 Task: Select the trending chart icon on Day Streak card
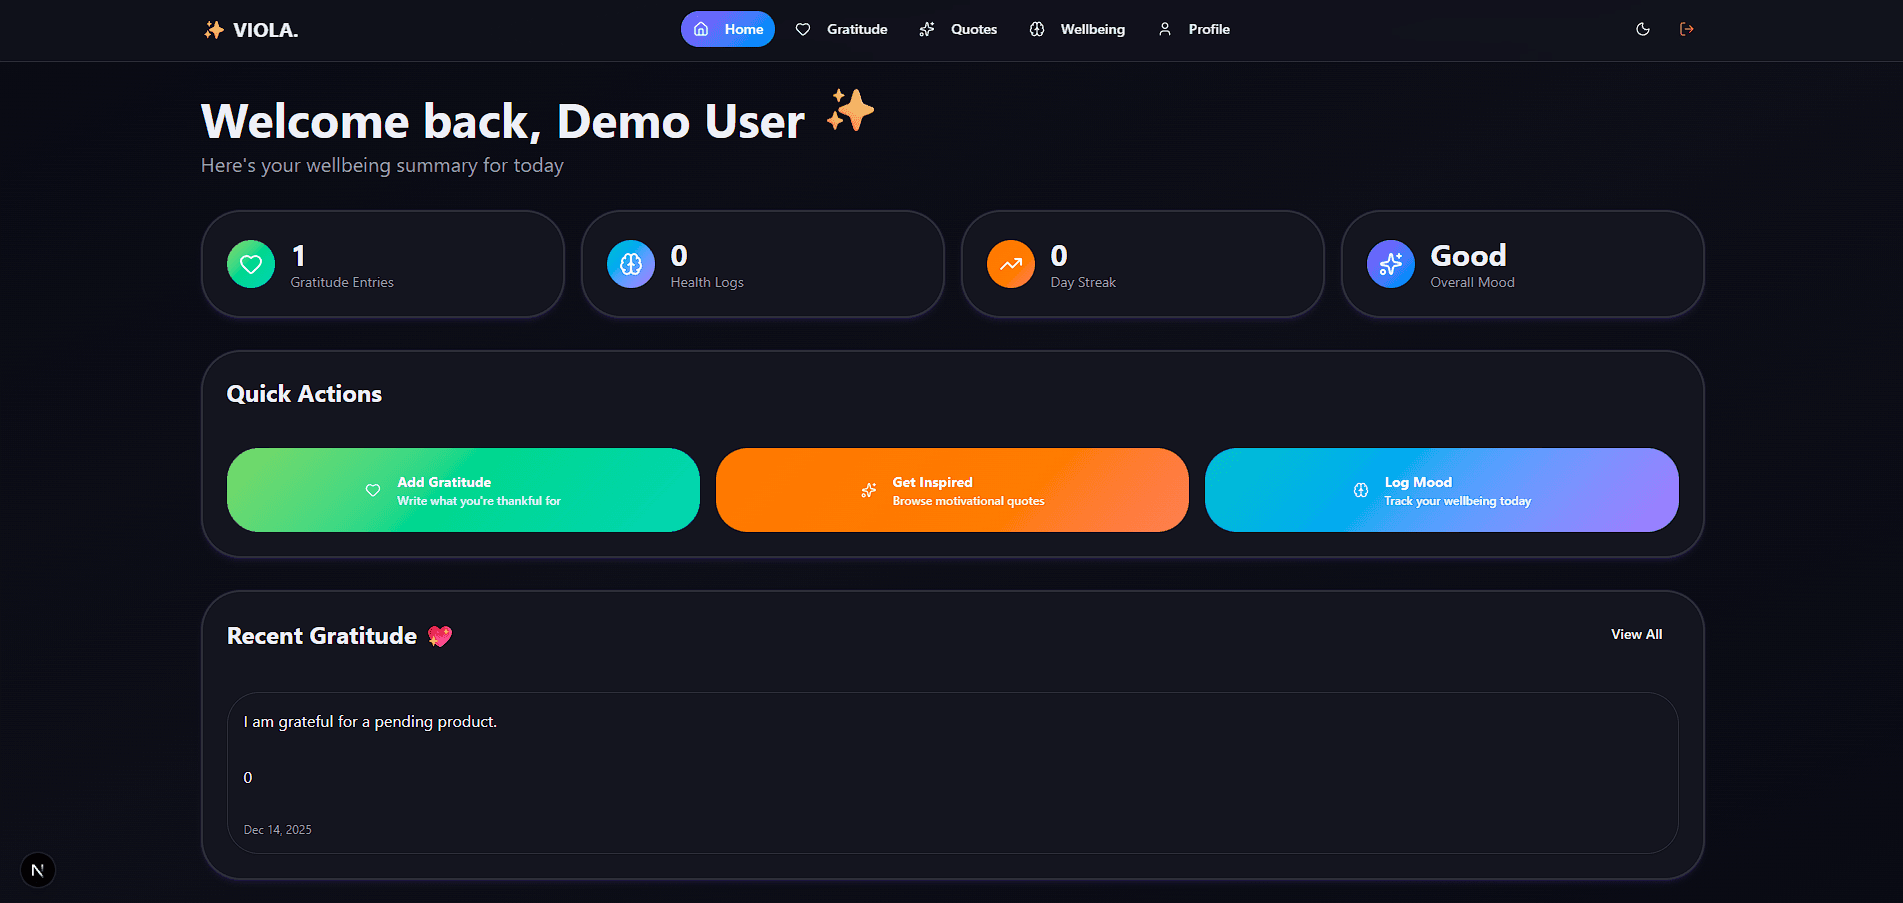1011,264
